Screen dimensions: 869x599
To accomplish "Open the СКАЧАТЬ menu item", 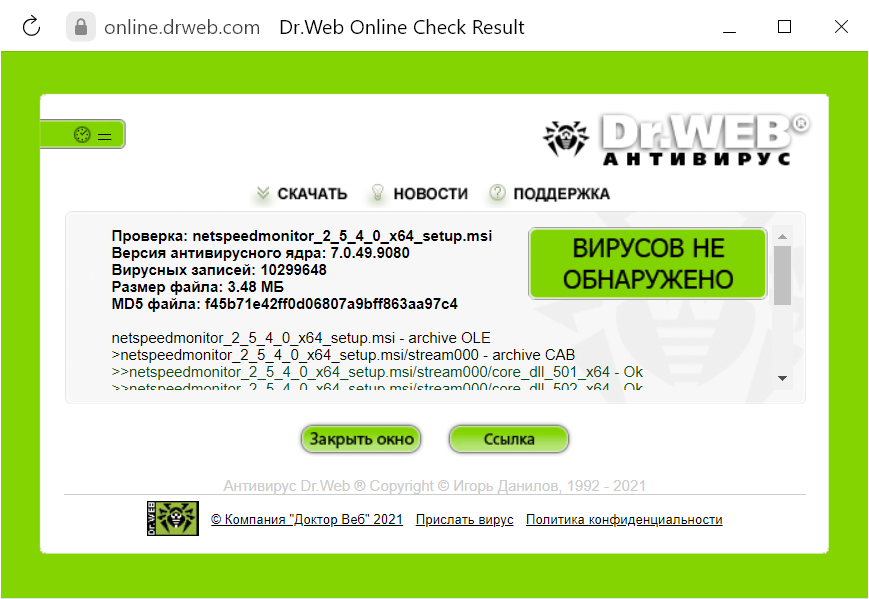I will coord(302,193).
